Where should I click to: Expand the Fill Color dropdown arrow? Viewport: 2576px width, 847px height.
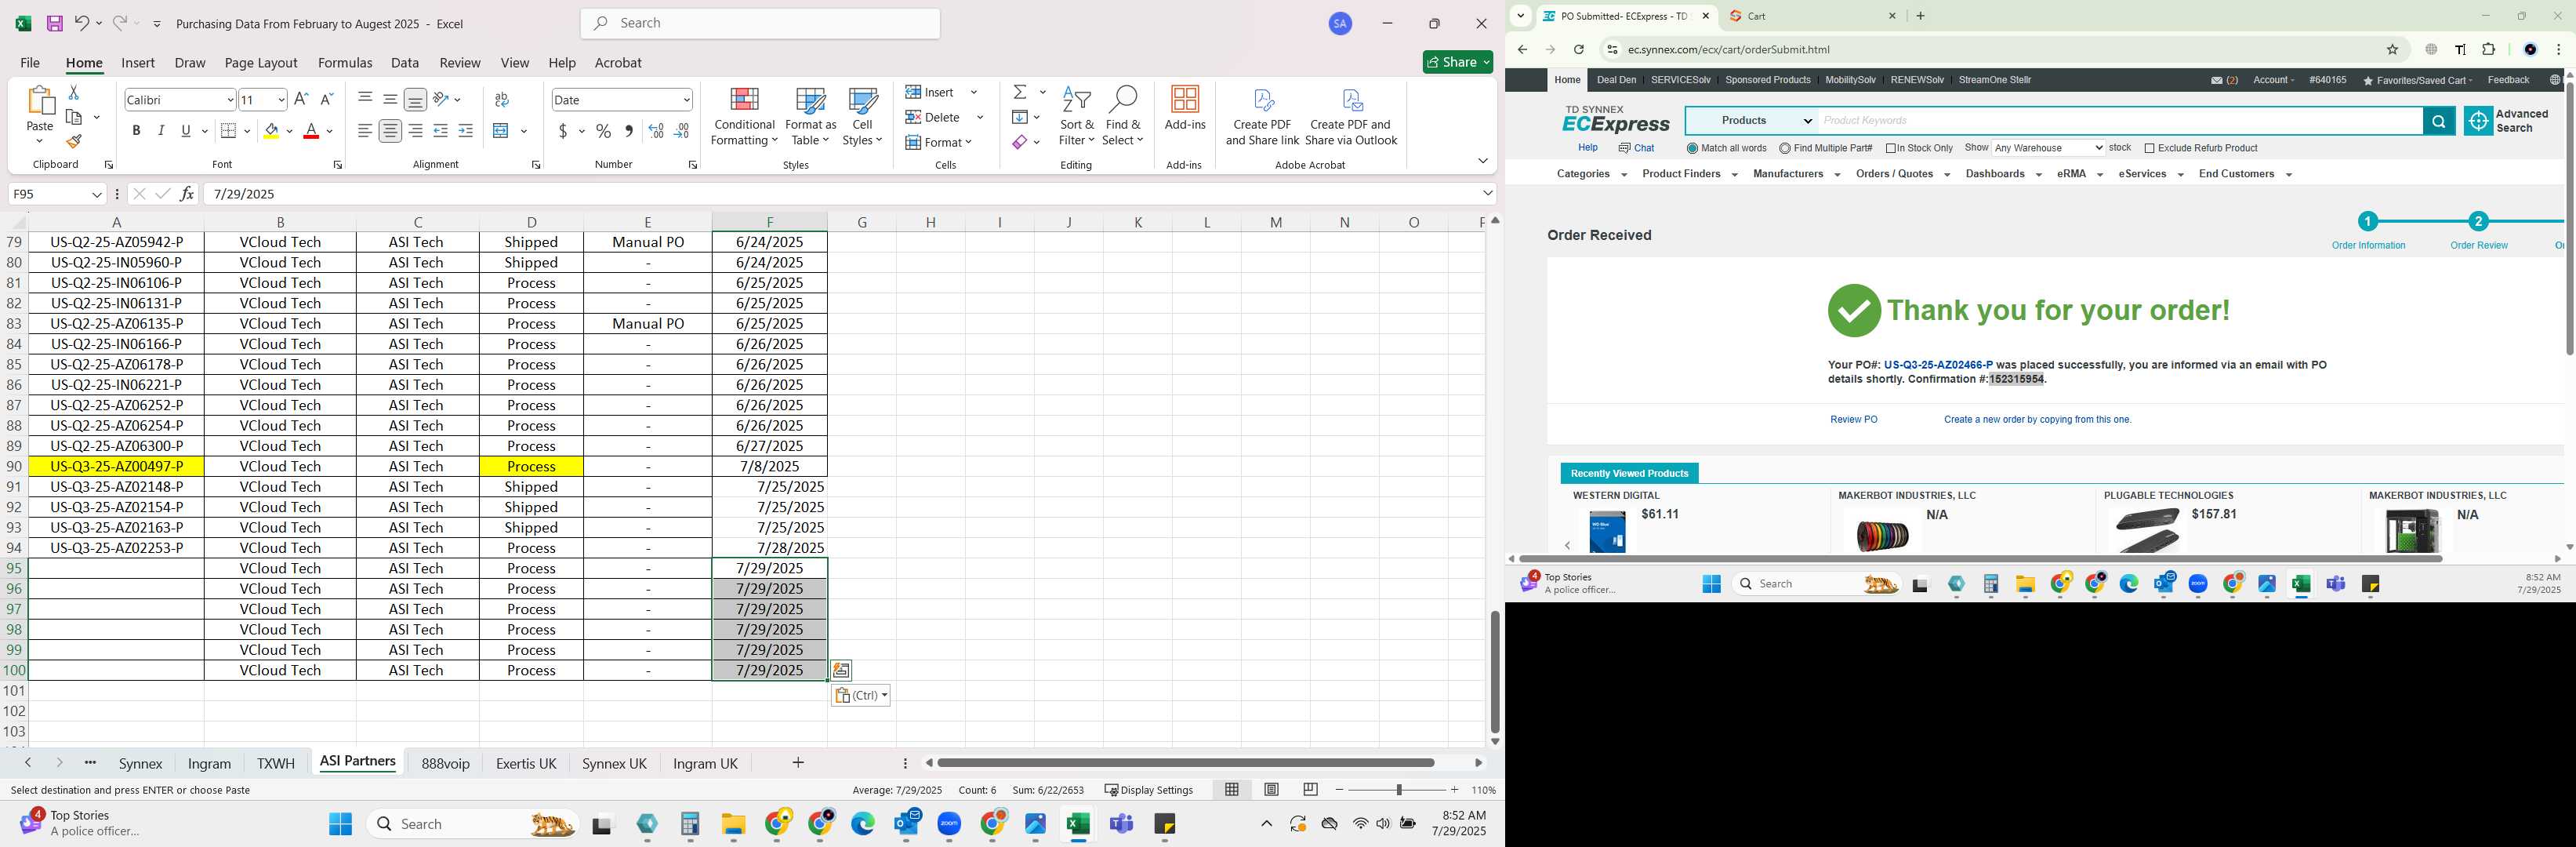click(290, 131)
